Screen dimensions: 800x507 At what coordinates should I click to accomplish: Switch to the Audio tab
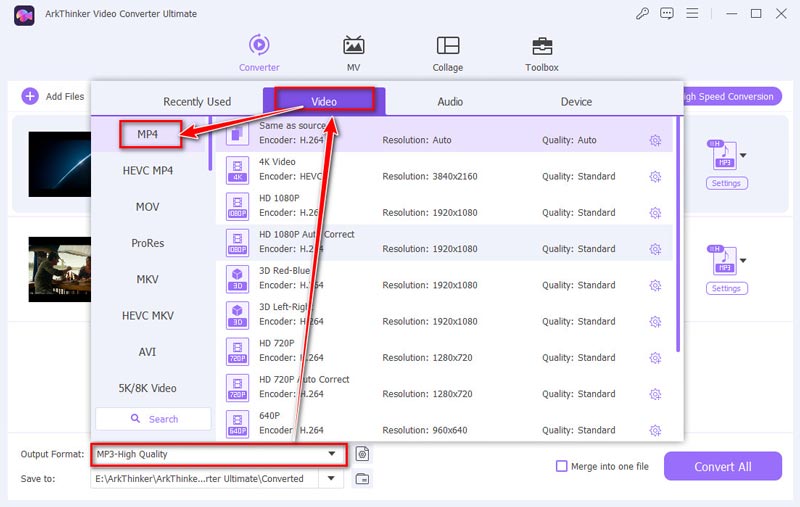click(x=450, y=102)
